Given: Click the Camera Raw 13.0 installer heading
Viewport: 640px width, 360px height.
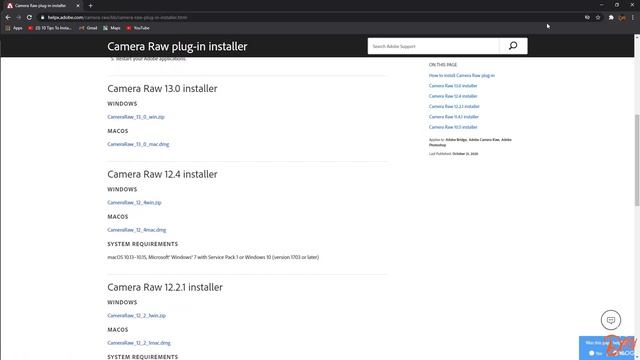Looking at the screenshot, I should (x=162, y=89).
